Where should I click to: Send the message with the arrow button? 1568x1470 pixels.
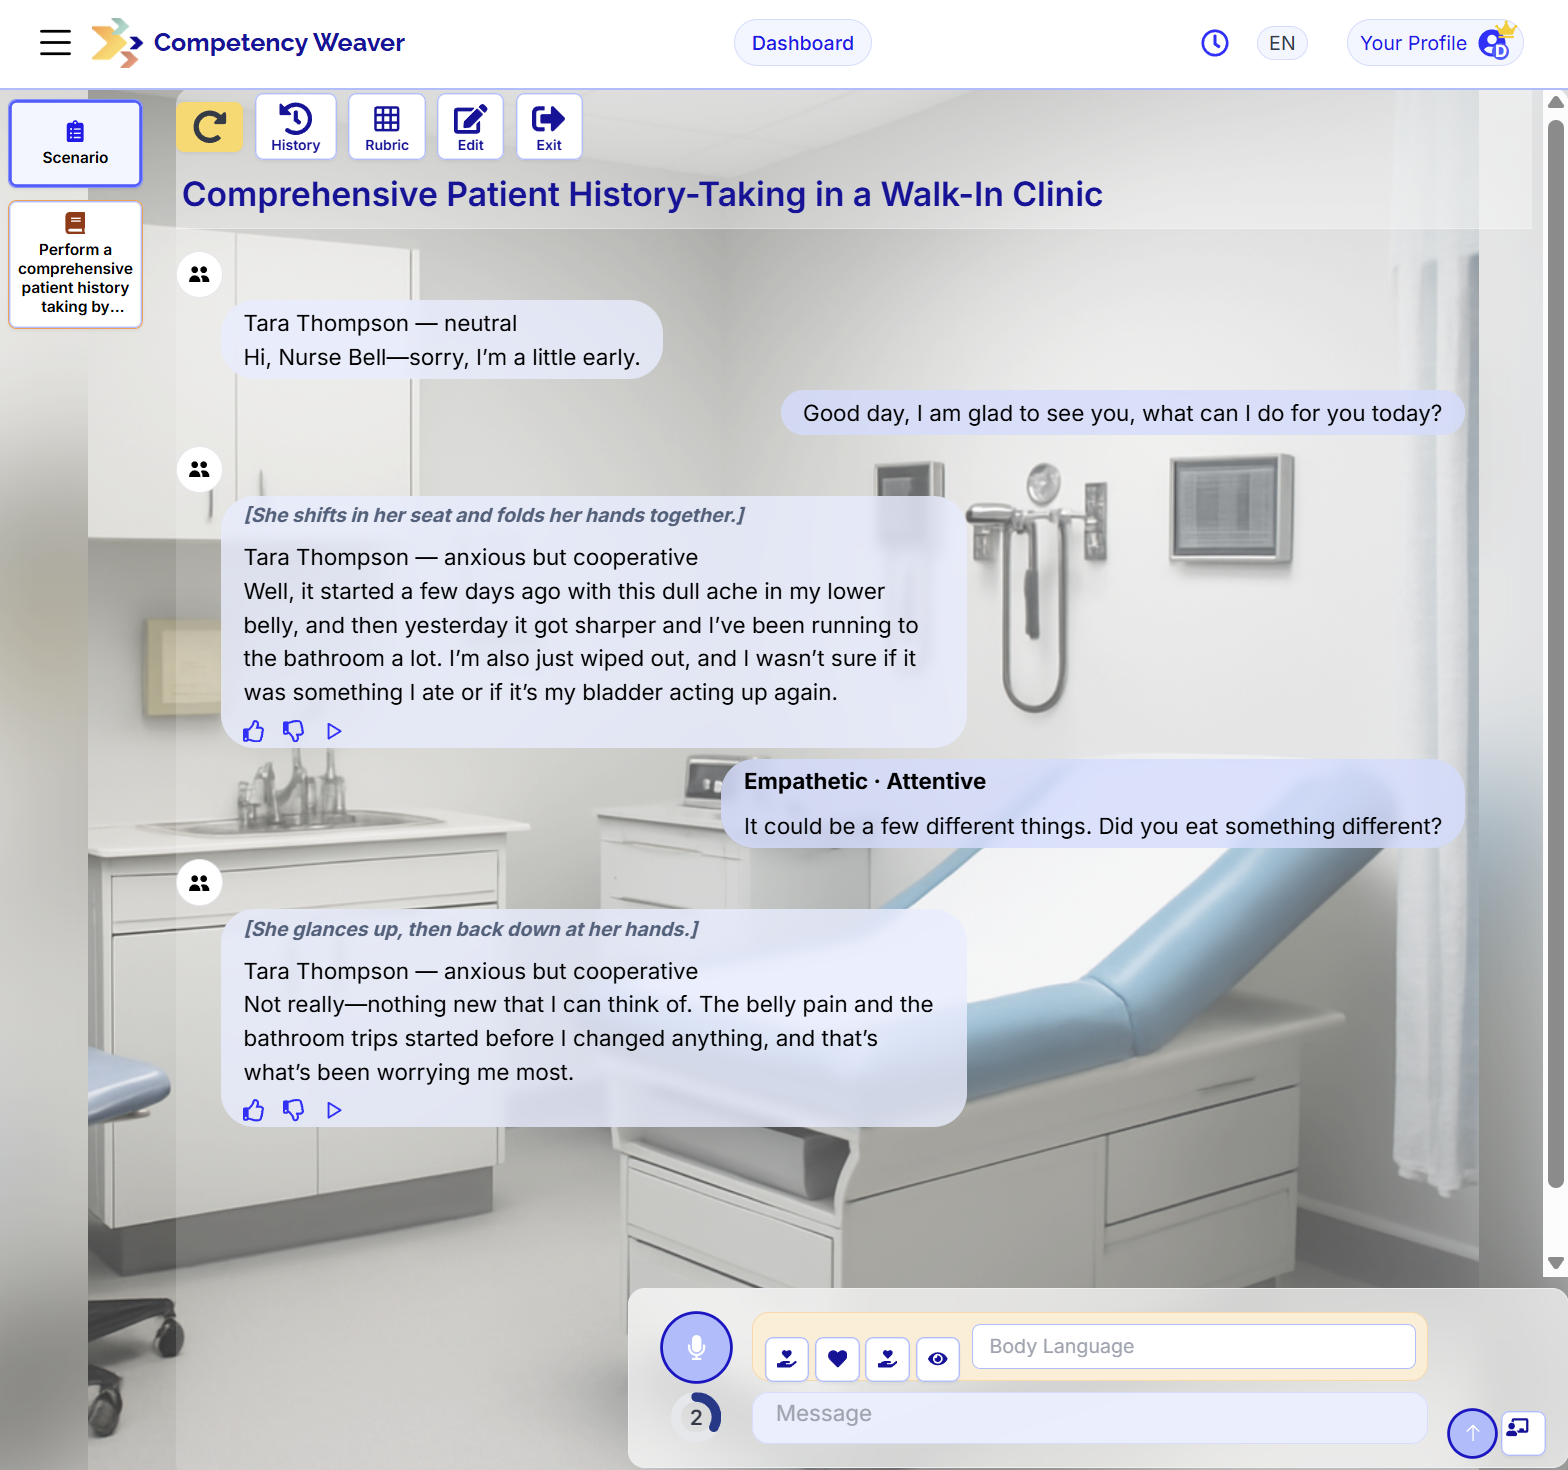1472,1433
